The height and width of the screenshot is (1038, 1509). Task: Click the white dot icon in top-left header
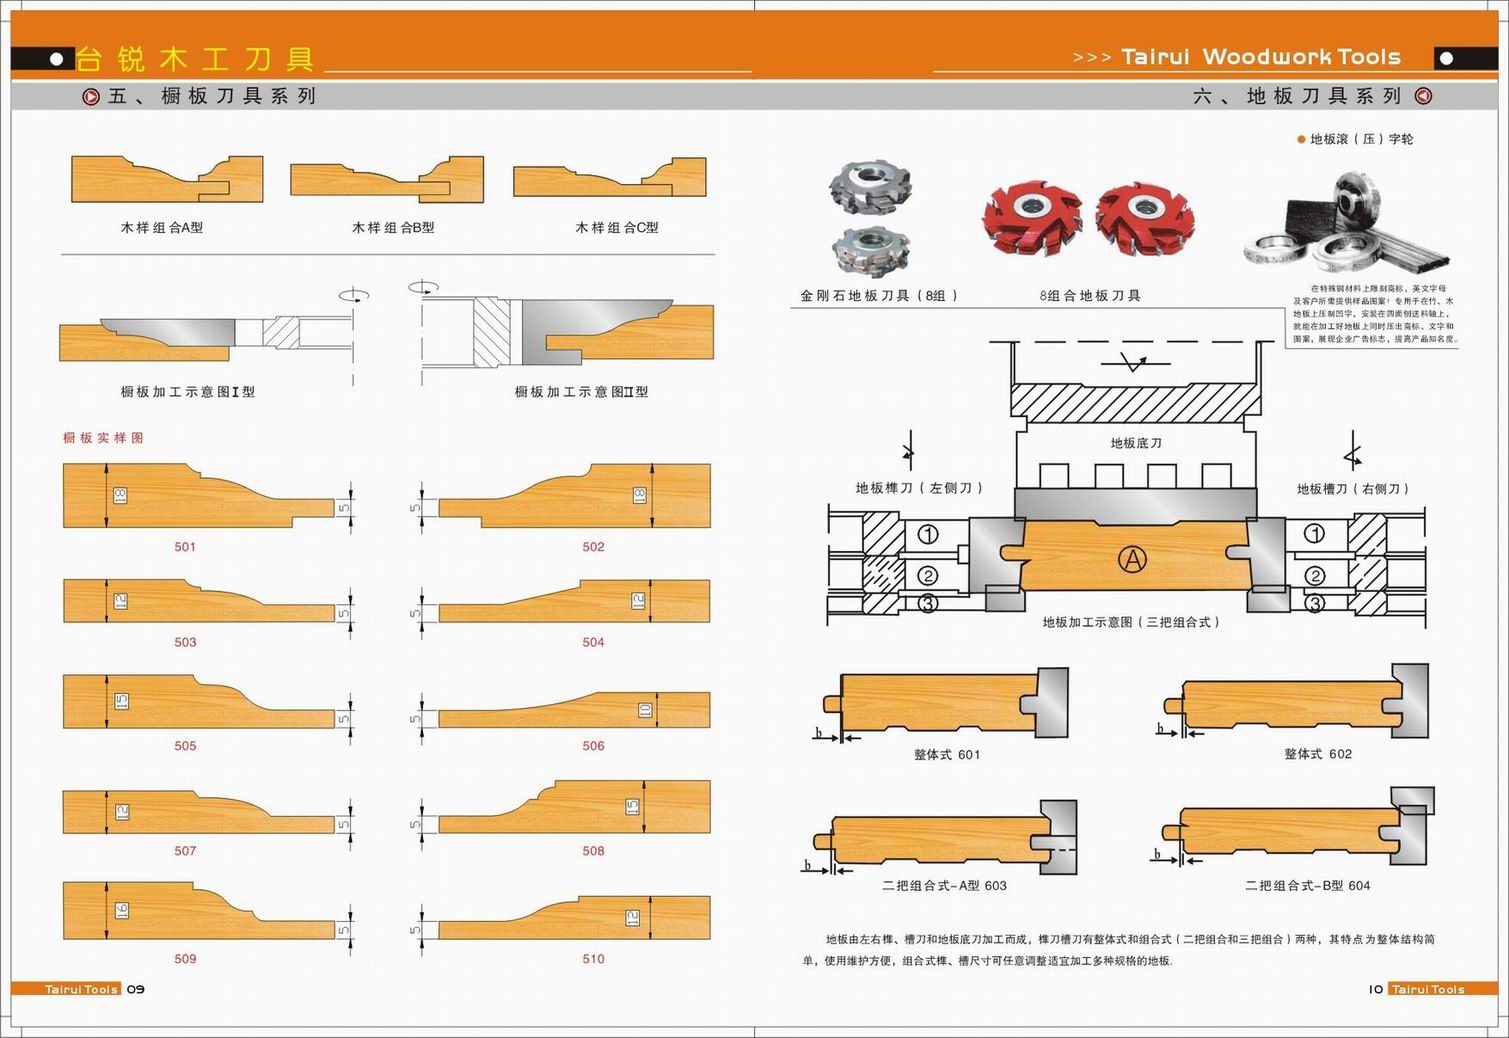pos(57,59)
